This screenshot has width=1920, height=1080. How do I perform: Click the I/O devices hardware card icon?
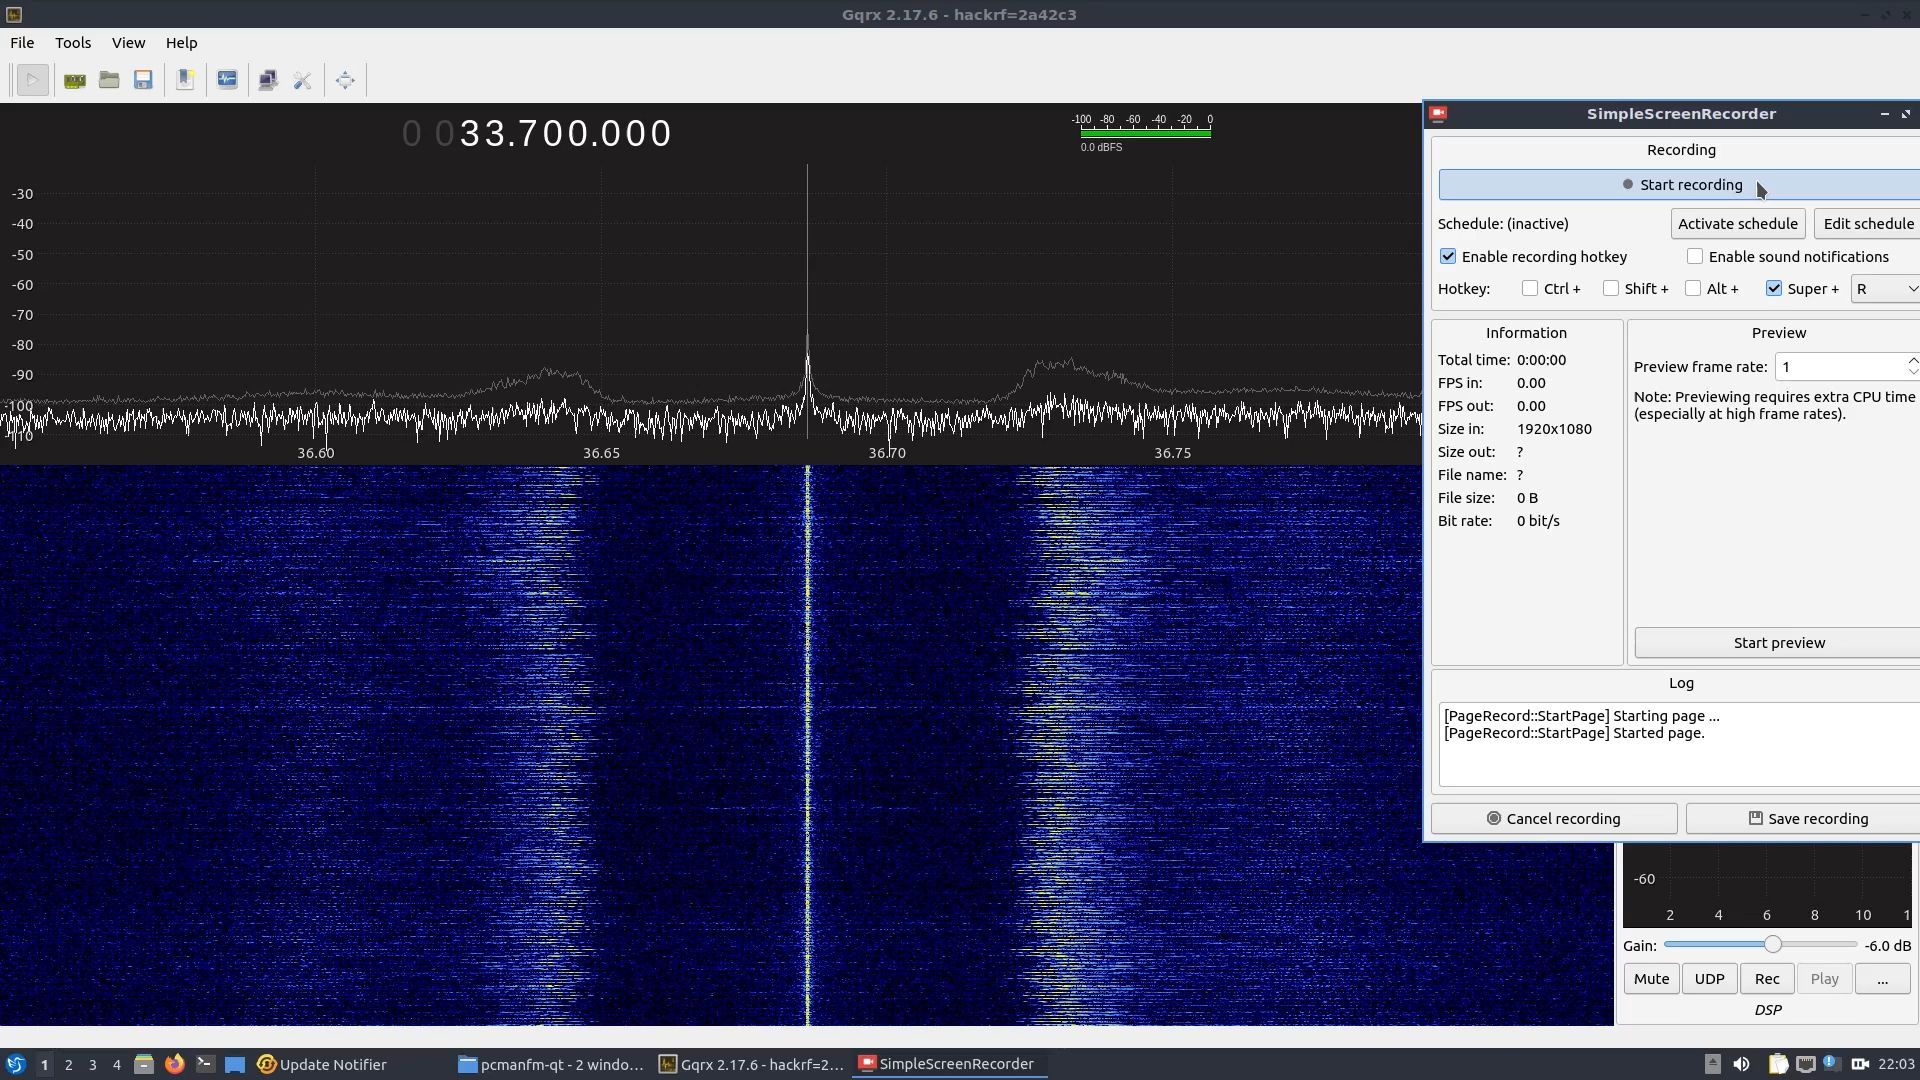[75, 81]
